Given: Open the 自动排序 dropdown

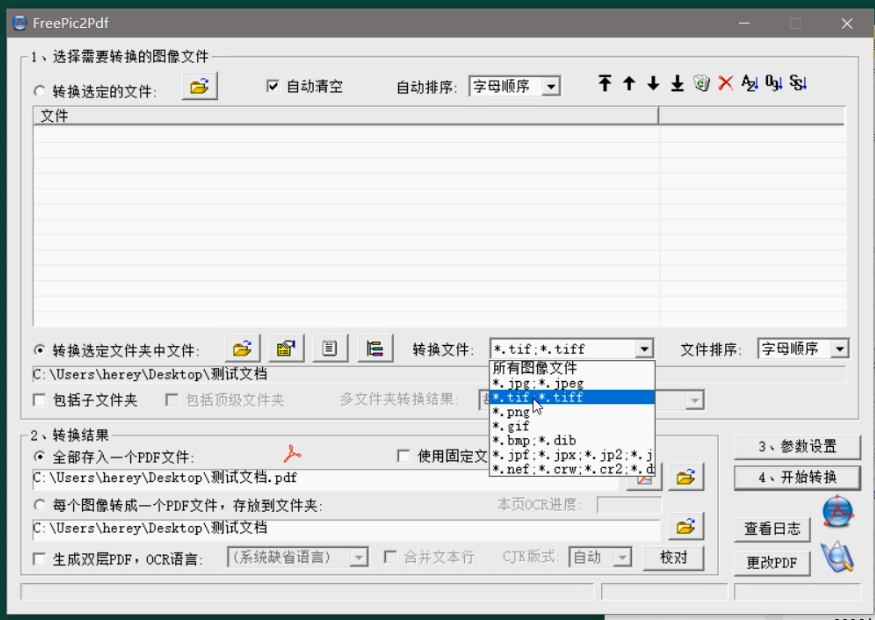Looking at the screenshot, I should [551, 86].
